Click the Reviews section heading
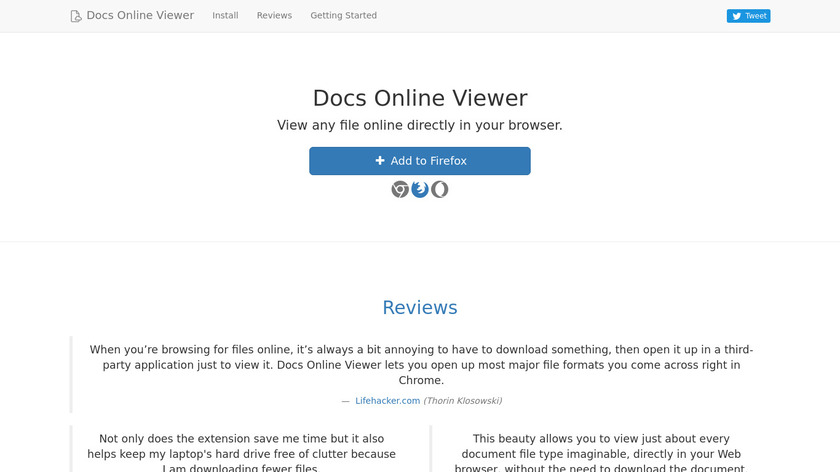 (x=420, y=308)
